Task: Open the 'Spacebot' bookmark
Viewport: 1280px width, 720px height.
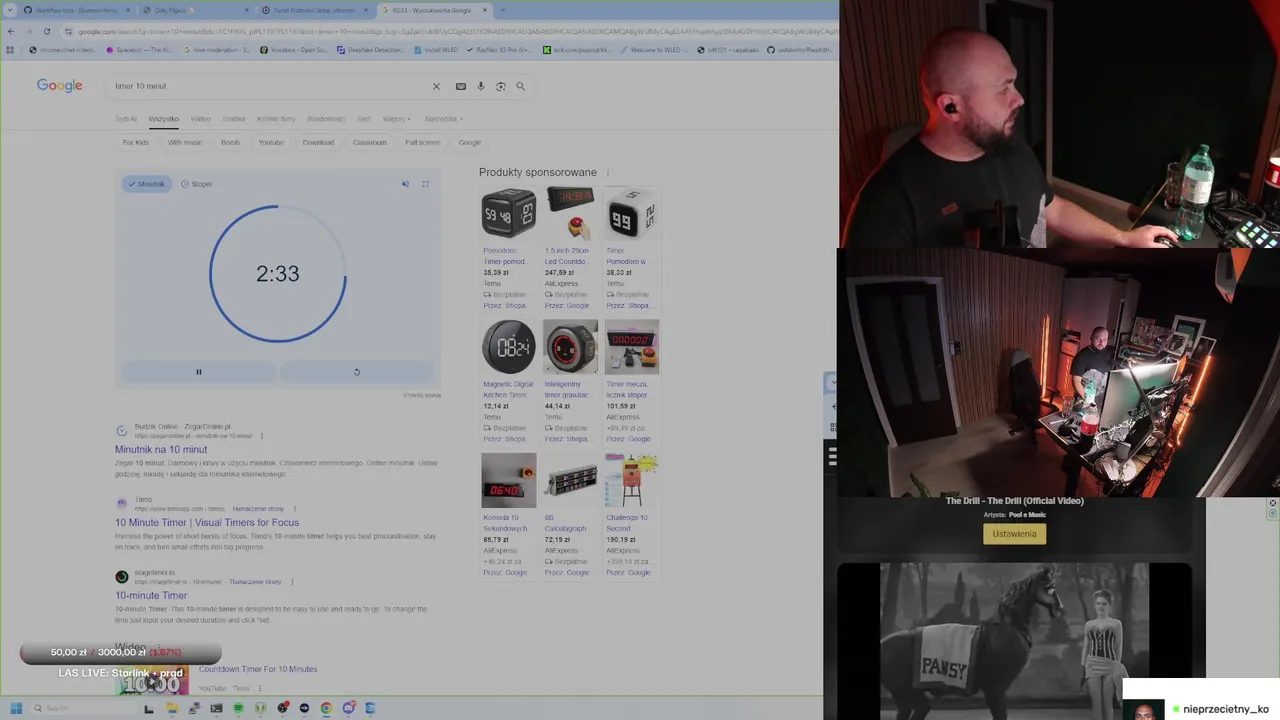Action: (138, 50)
